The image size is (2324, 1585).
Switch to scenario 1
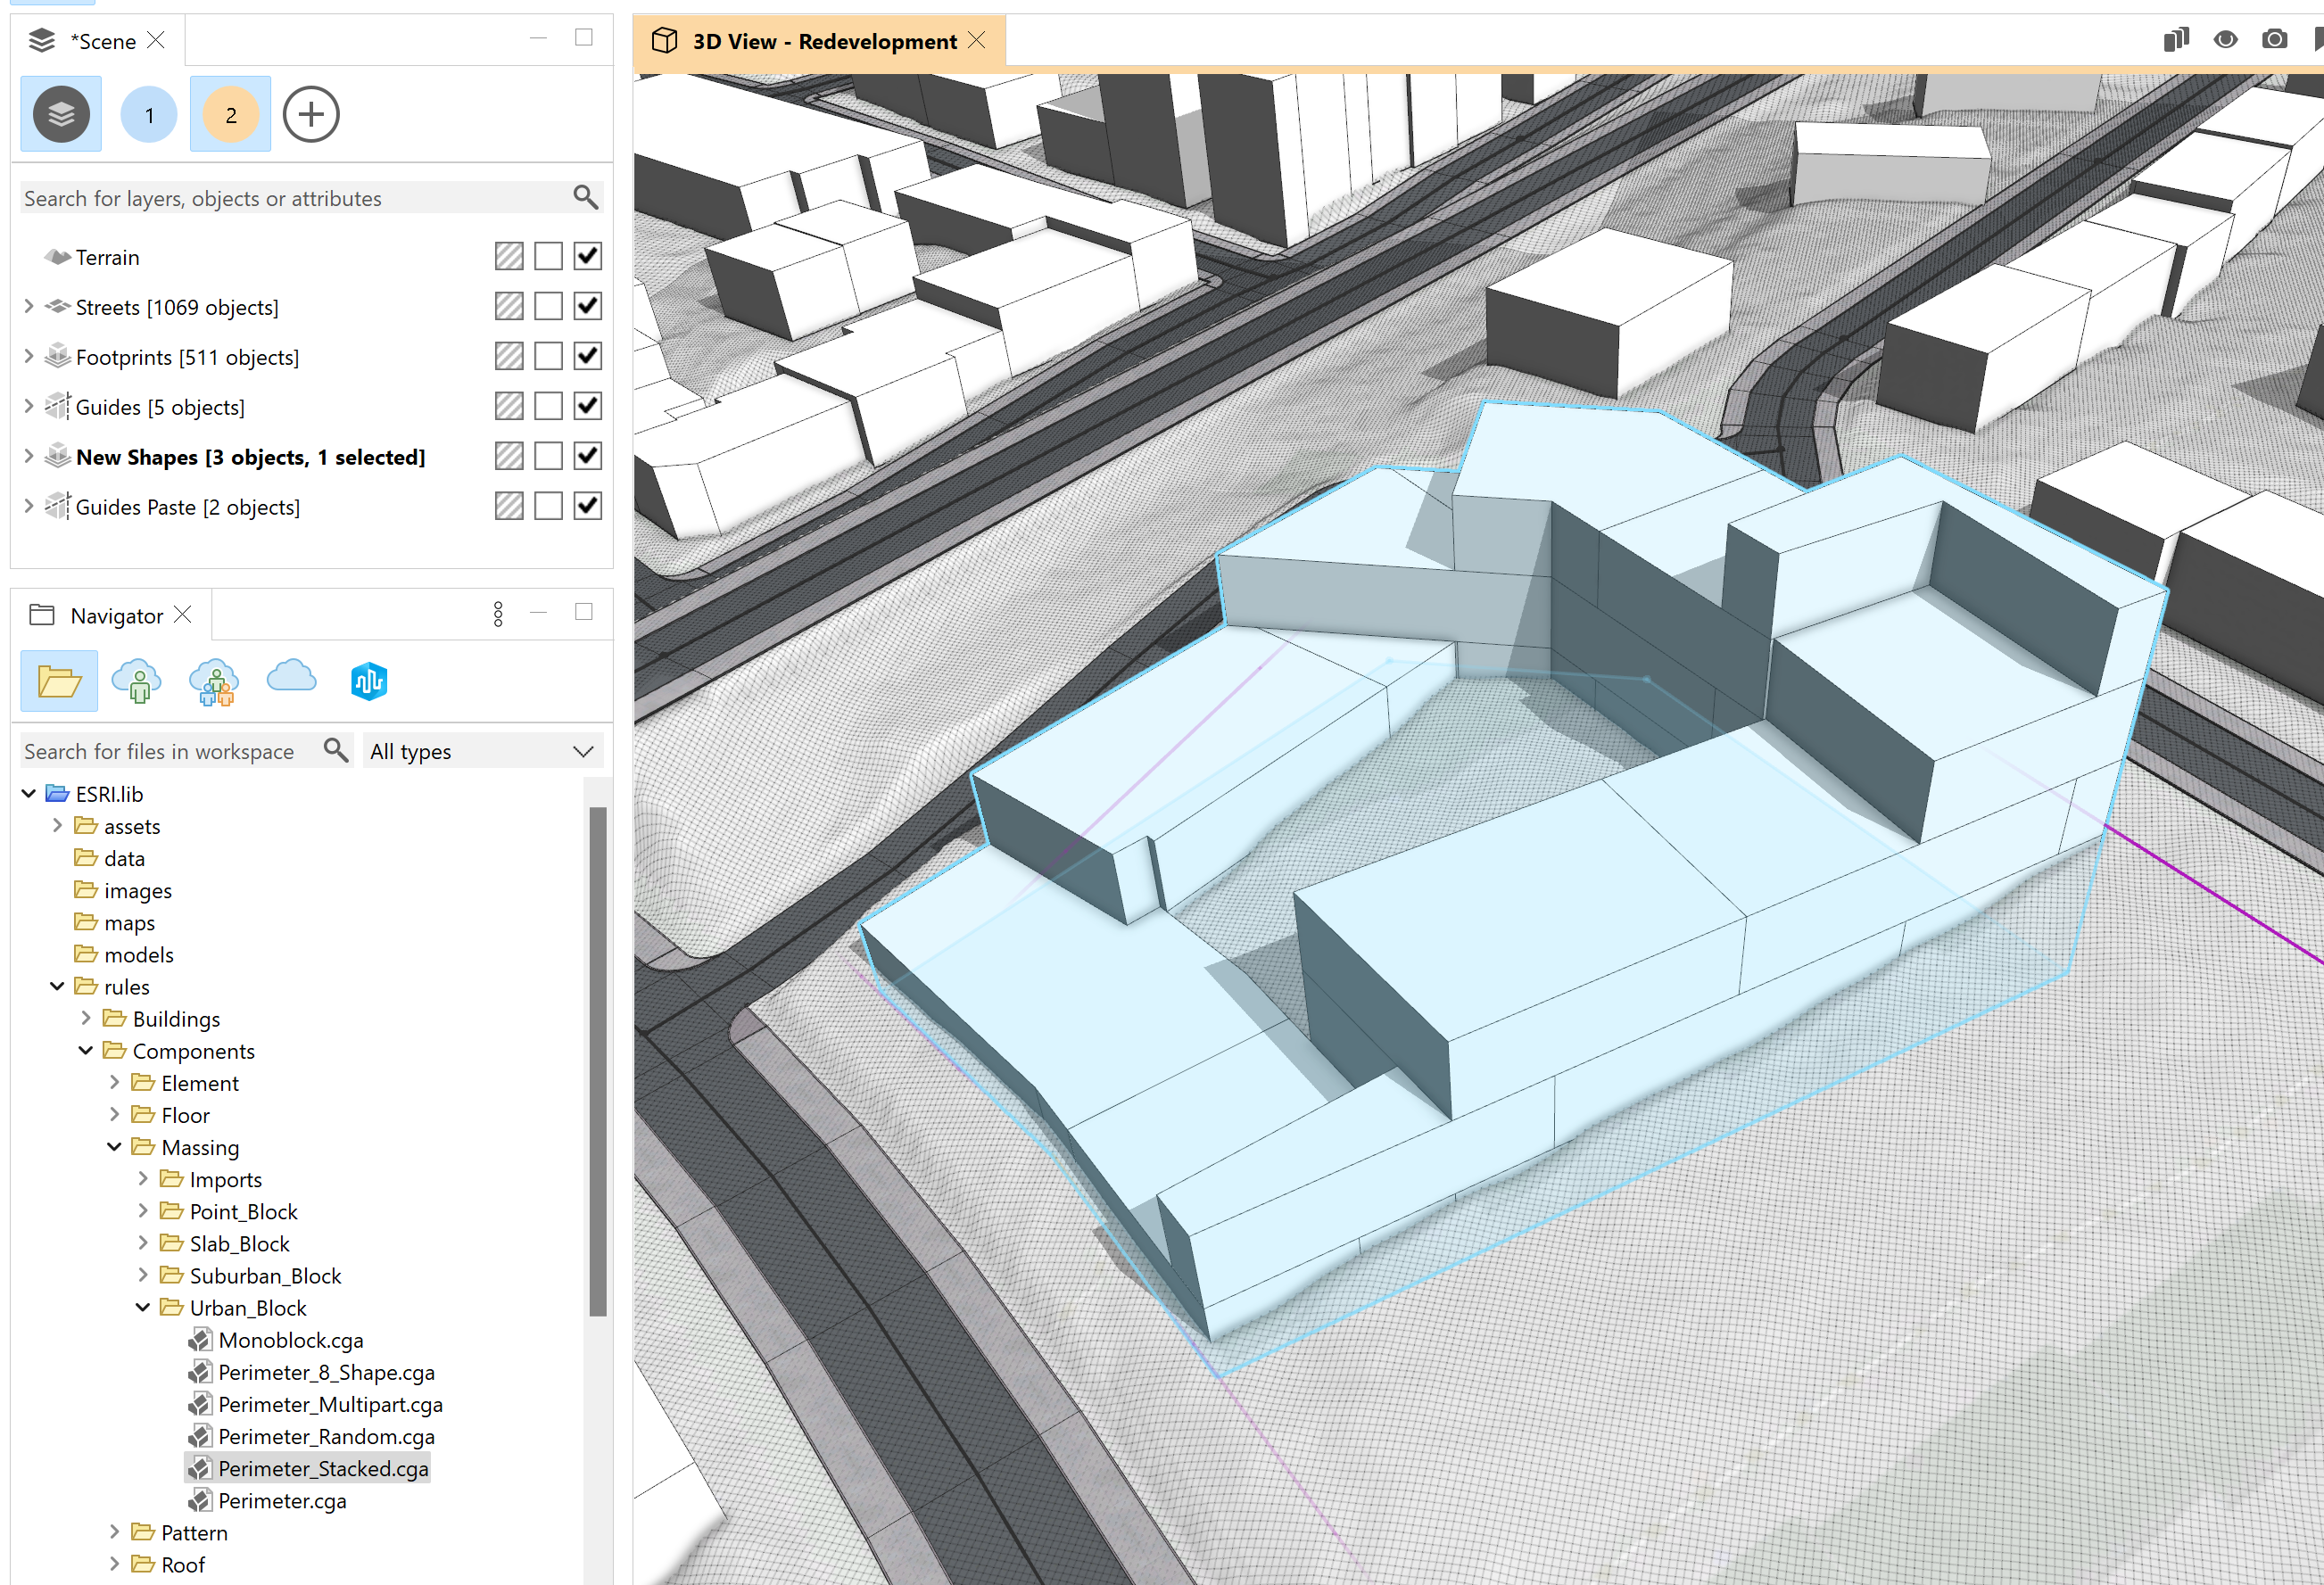coord(149,114)
